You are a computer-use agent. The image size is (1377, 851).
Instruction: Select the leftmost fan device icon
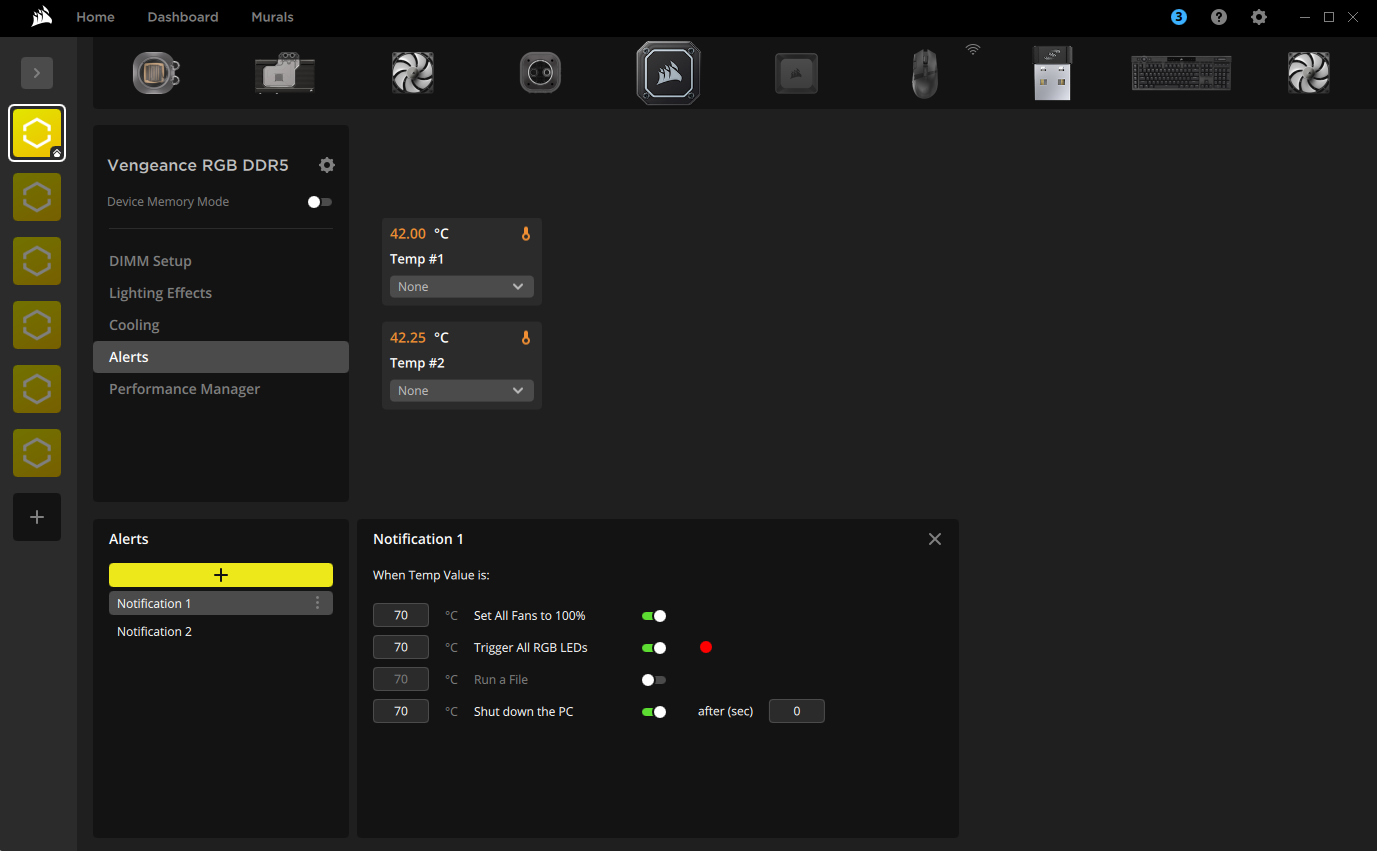tap(412, 72)
